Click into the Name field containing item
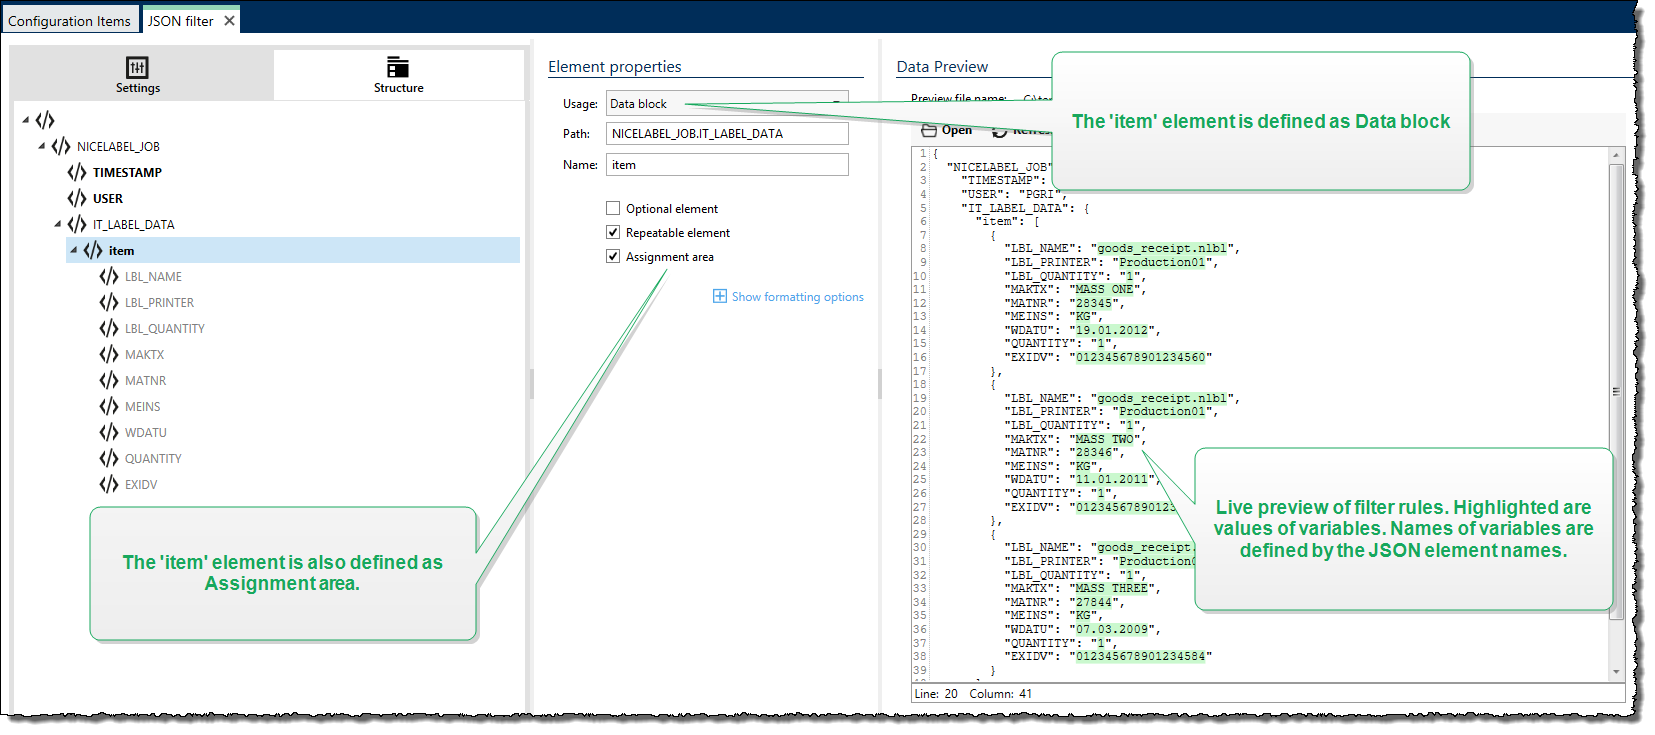This screenshot has width=1655, height=735. [x=727, y=165]
